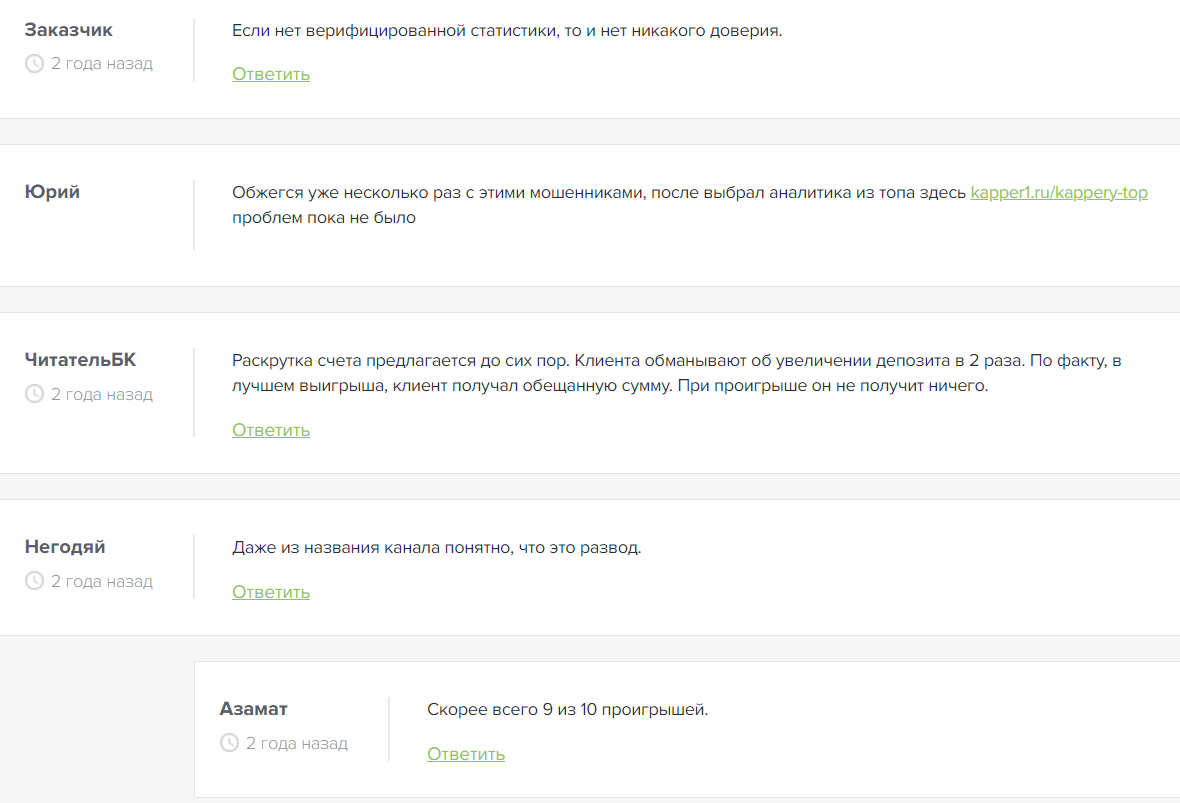Click the comment about верифицированной статистики
Viewport: 1180px width, 803px height.
point(507,31)
